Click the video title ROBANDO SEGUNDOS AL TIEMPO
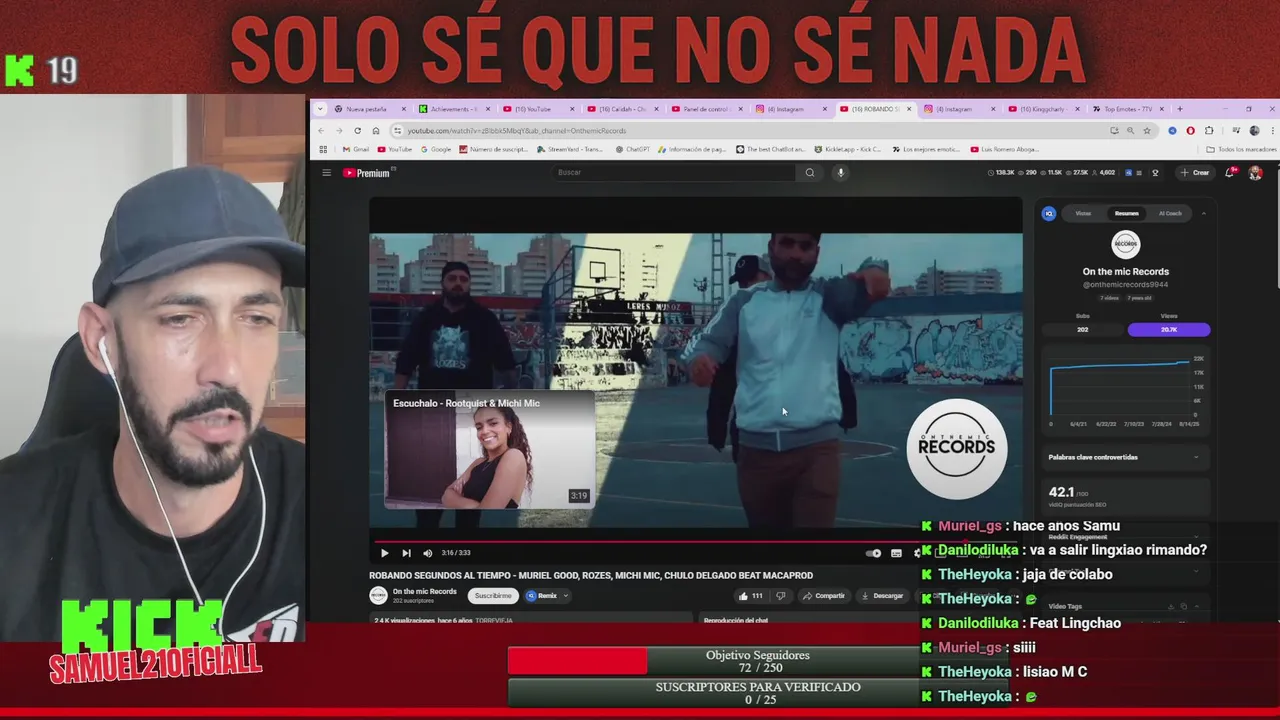Screen dimensions: 1280x720 point(591,575)
